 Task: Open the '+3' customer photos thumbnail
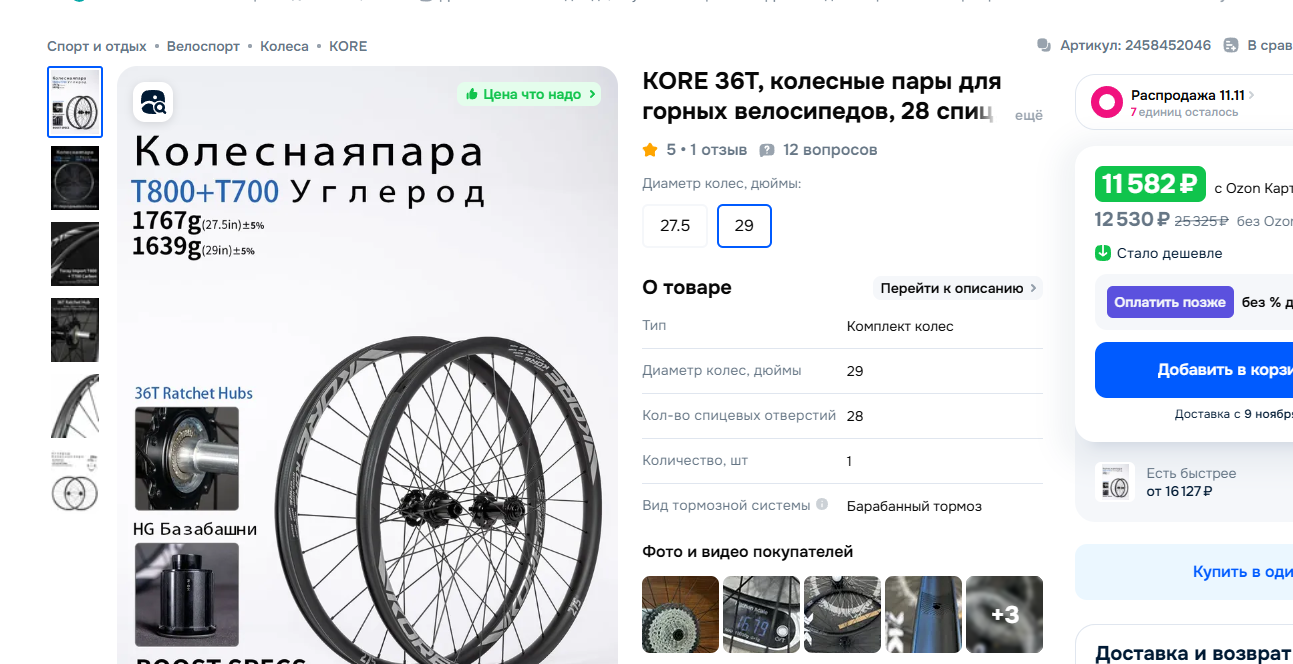coord(1004,614)
